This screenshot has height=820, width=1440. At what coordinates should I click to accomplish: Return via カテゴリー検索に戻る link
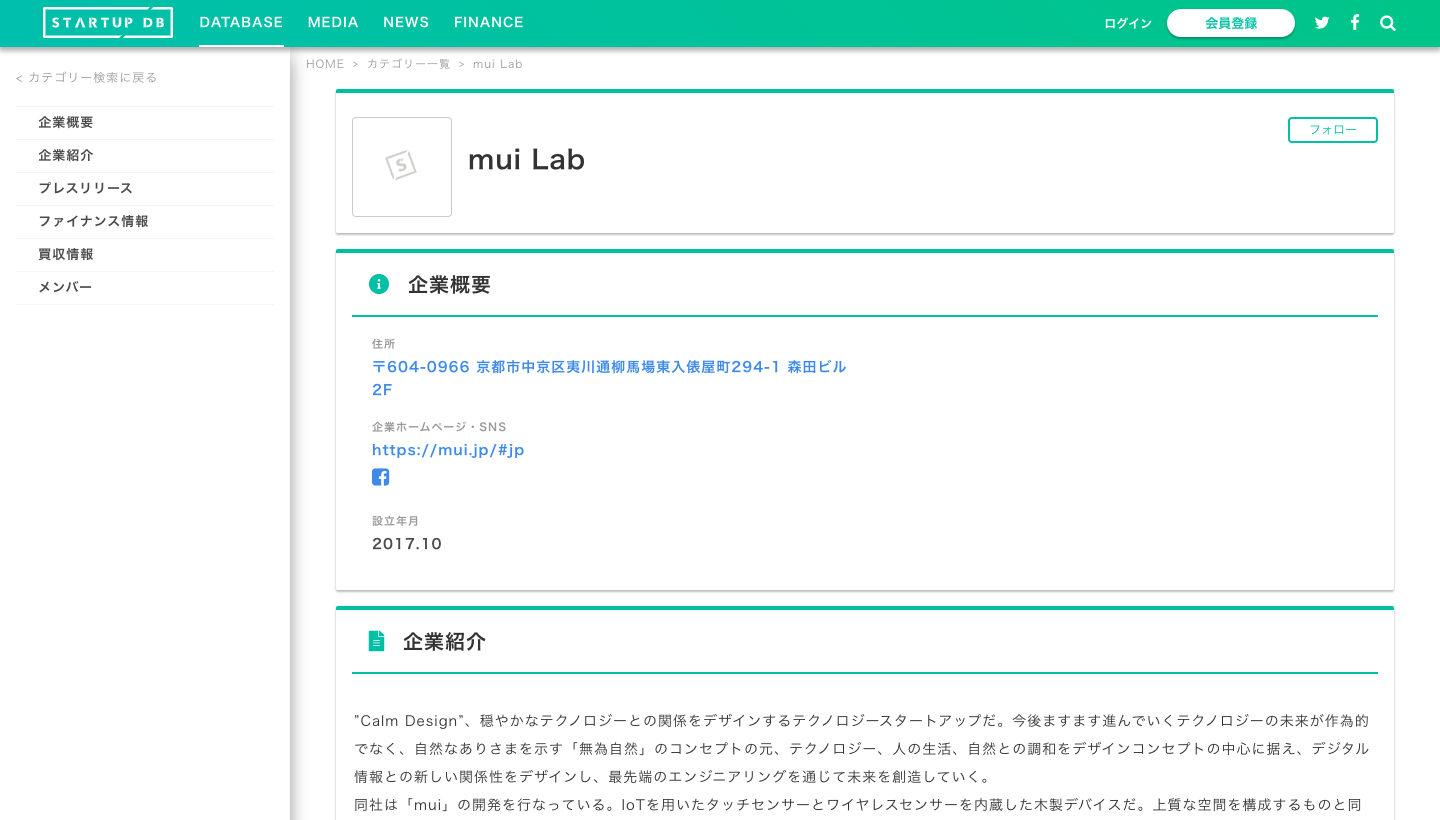pyautogui.click(x=87, y=77)
